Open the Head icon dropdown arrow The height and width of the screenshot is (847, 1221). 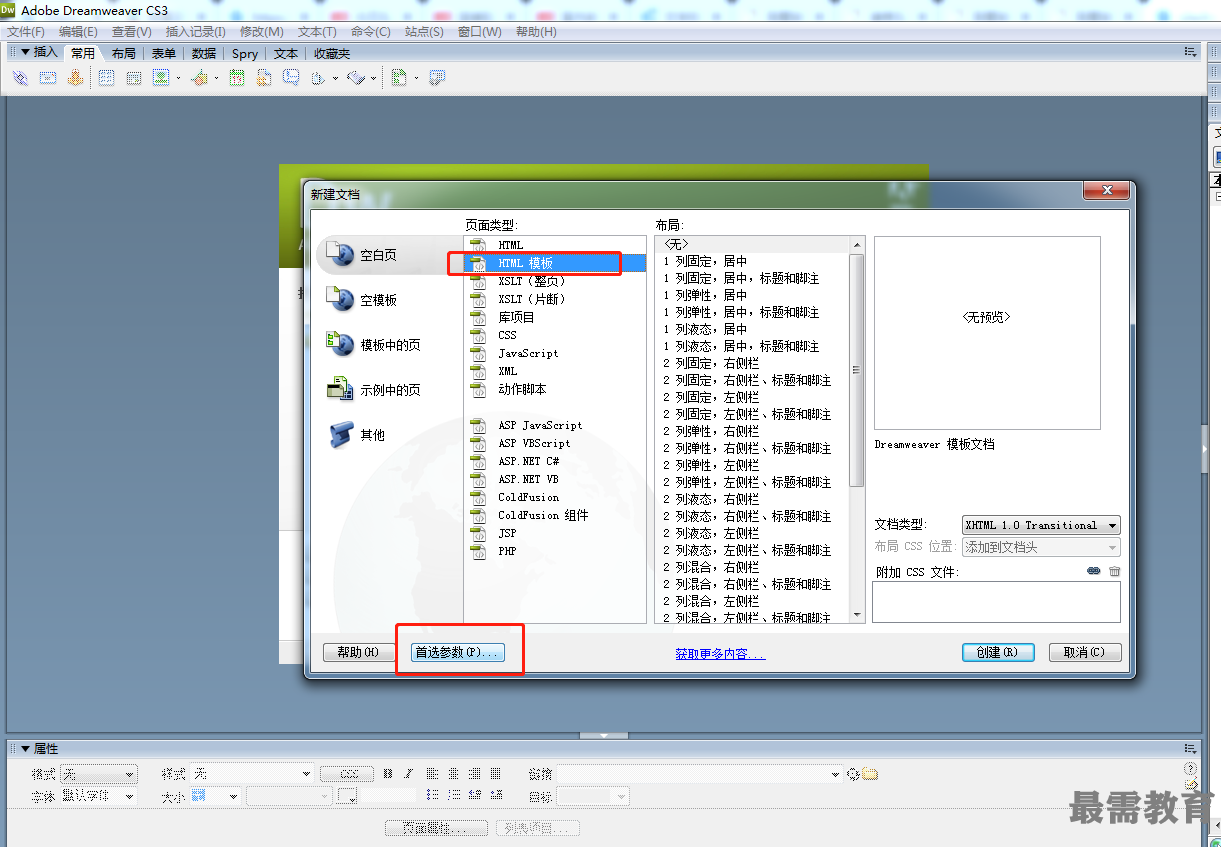(x=335, y=78)
